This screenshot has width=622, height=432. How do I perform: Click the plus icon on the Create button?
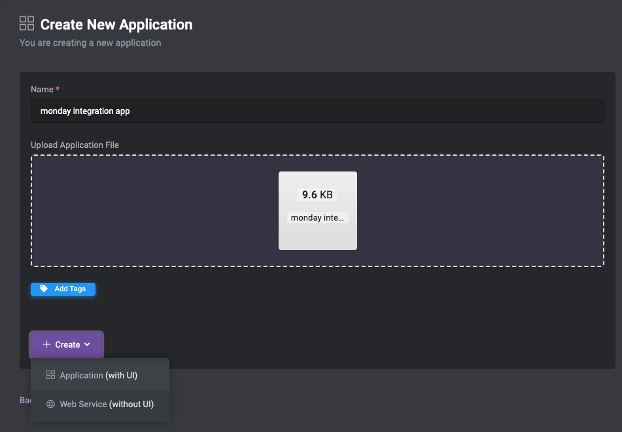pyautogui.click(x=46, y=344)
